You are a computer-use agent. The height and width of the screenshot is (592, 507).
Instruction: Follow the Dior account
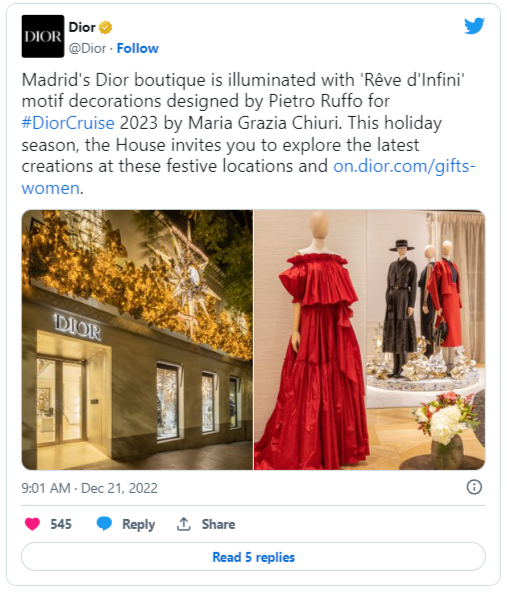[137, 48]
